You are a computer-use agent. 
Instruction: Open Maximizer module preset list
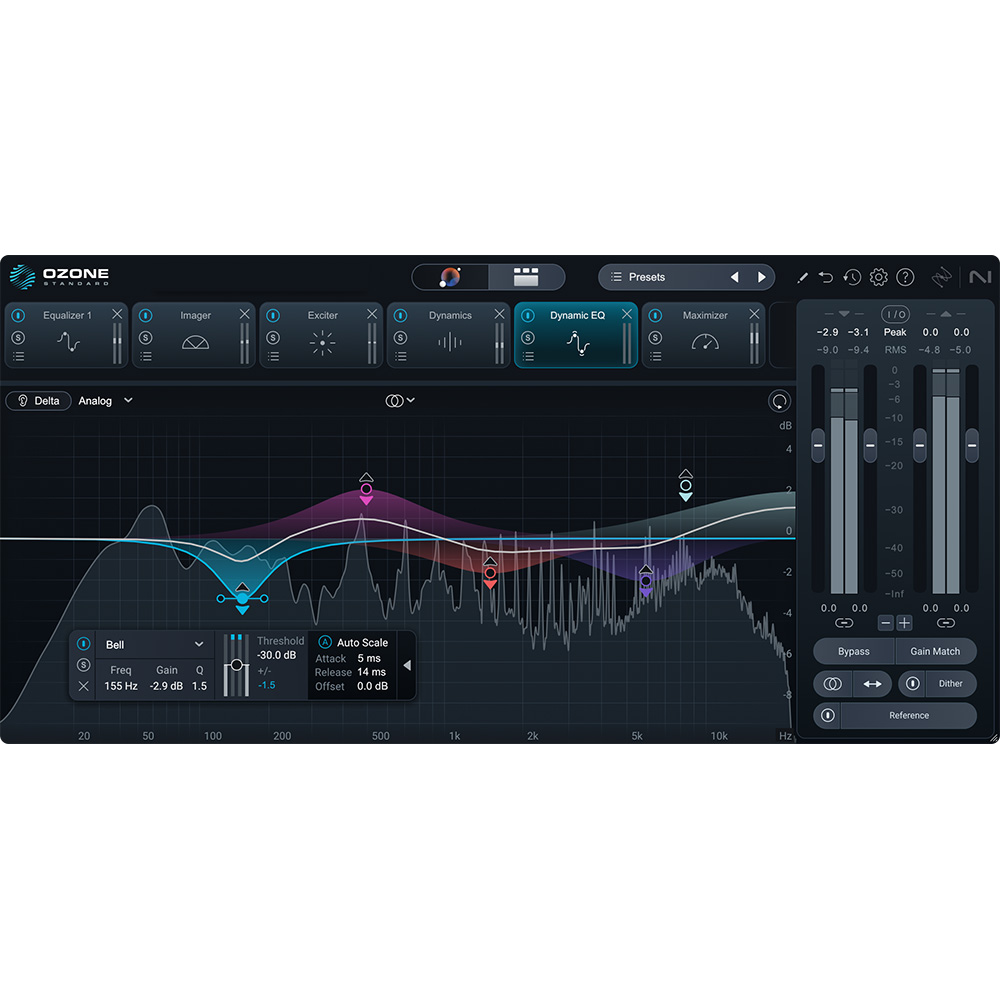click(x=656, y=357)
